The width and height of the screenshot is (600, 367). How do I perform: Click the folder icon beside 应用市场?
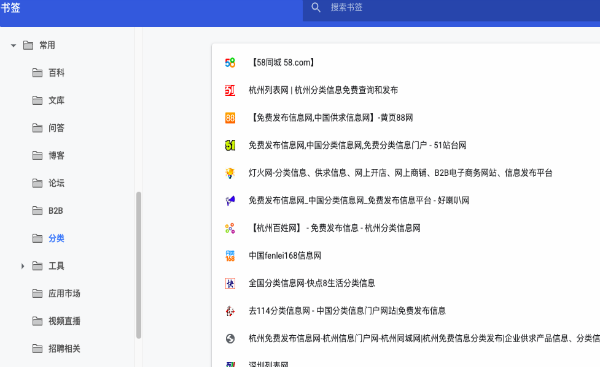tap(37, 294)
